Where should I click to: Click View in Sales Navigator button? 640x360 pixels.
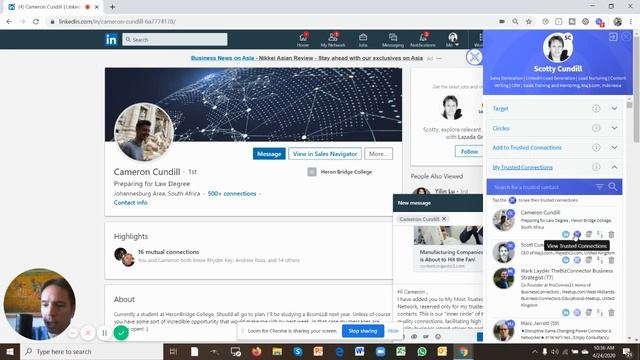point(325,154)
